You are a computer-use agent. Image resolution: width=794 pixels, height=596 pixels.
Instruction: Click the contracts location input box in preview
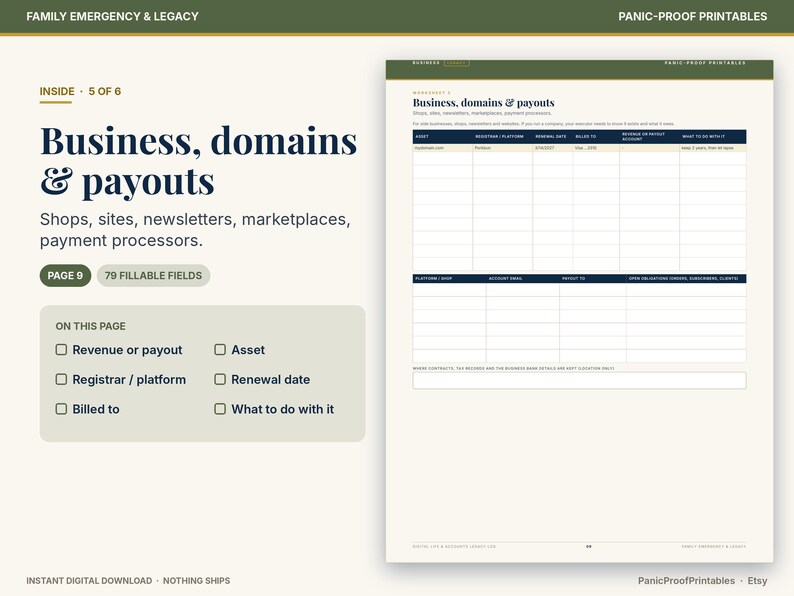pos(579,381)
